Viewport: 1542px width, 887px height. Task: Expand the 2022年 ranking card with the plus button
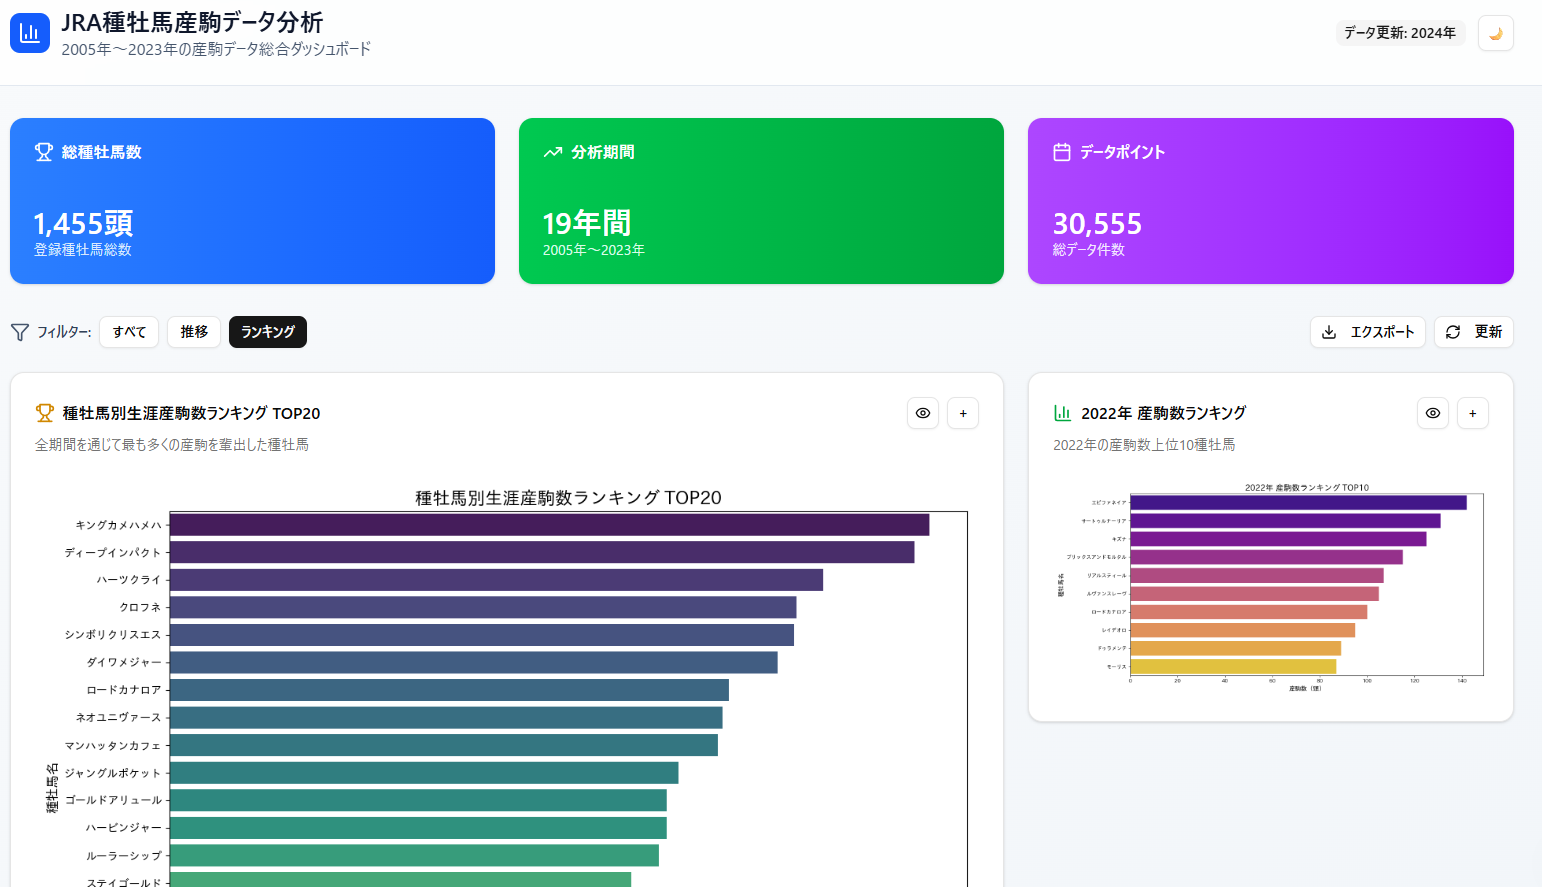1473,413
